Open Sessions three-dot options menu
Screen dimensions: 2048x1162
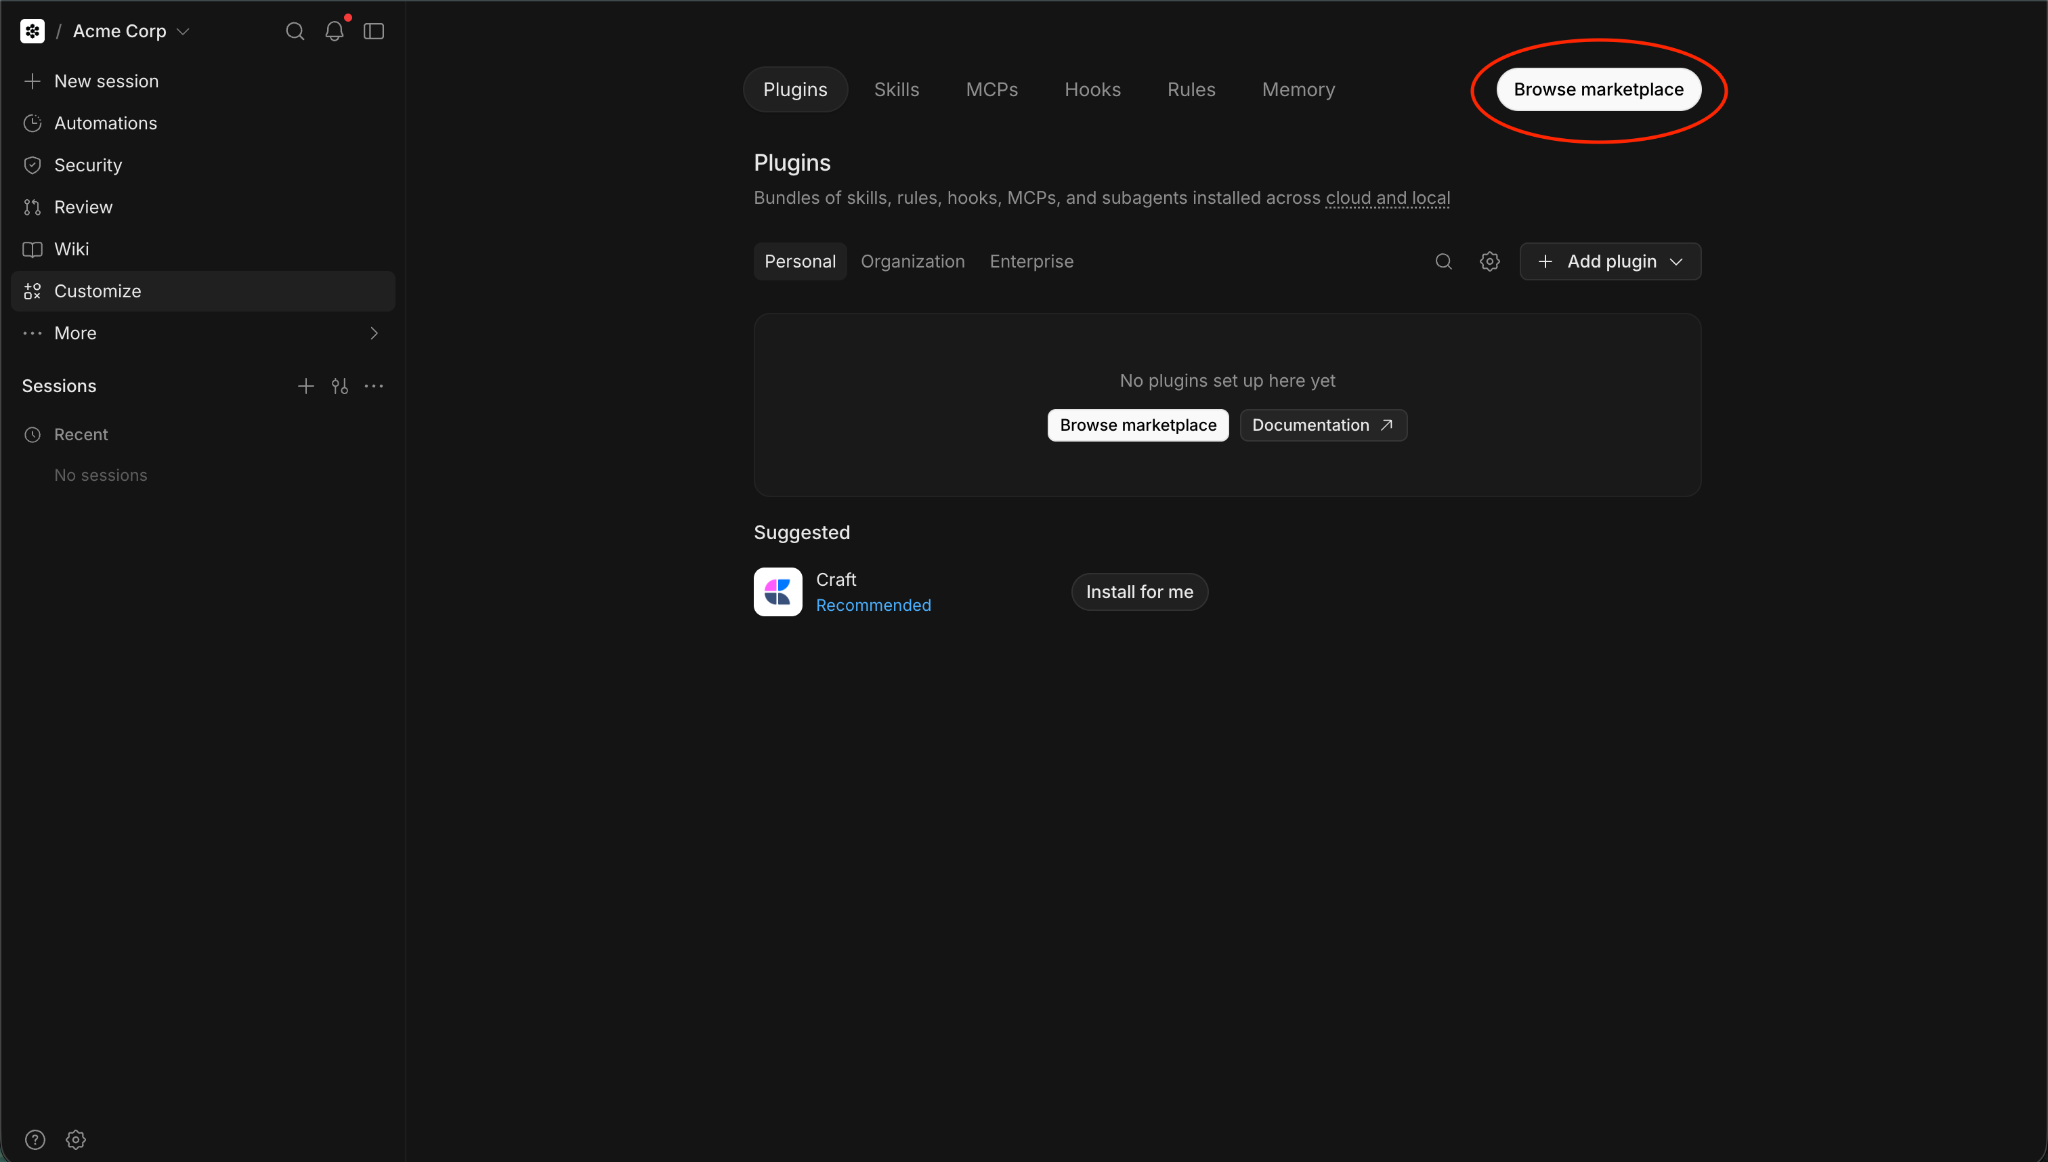coord(374,386)
